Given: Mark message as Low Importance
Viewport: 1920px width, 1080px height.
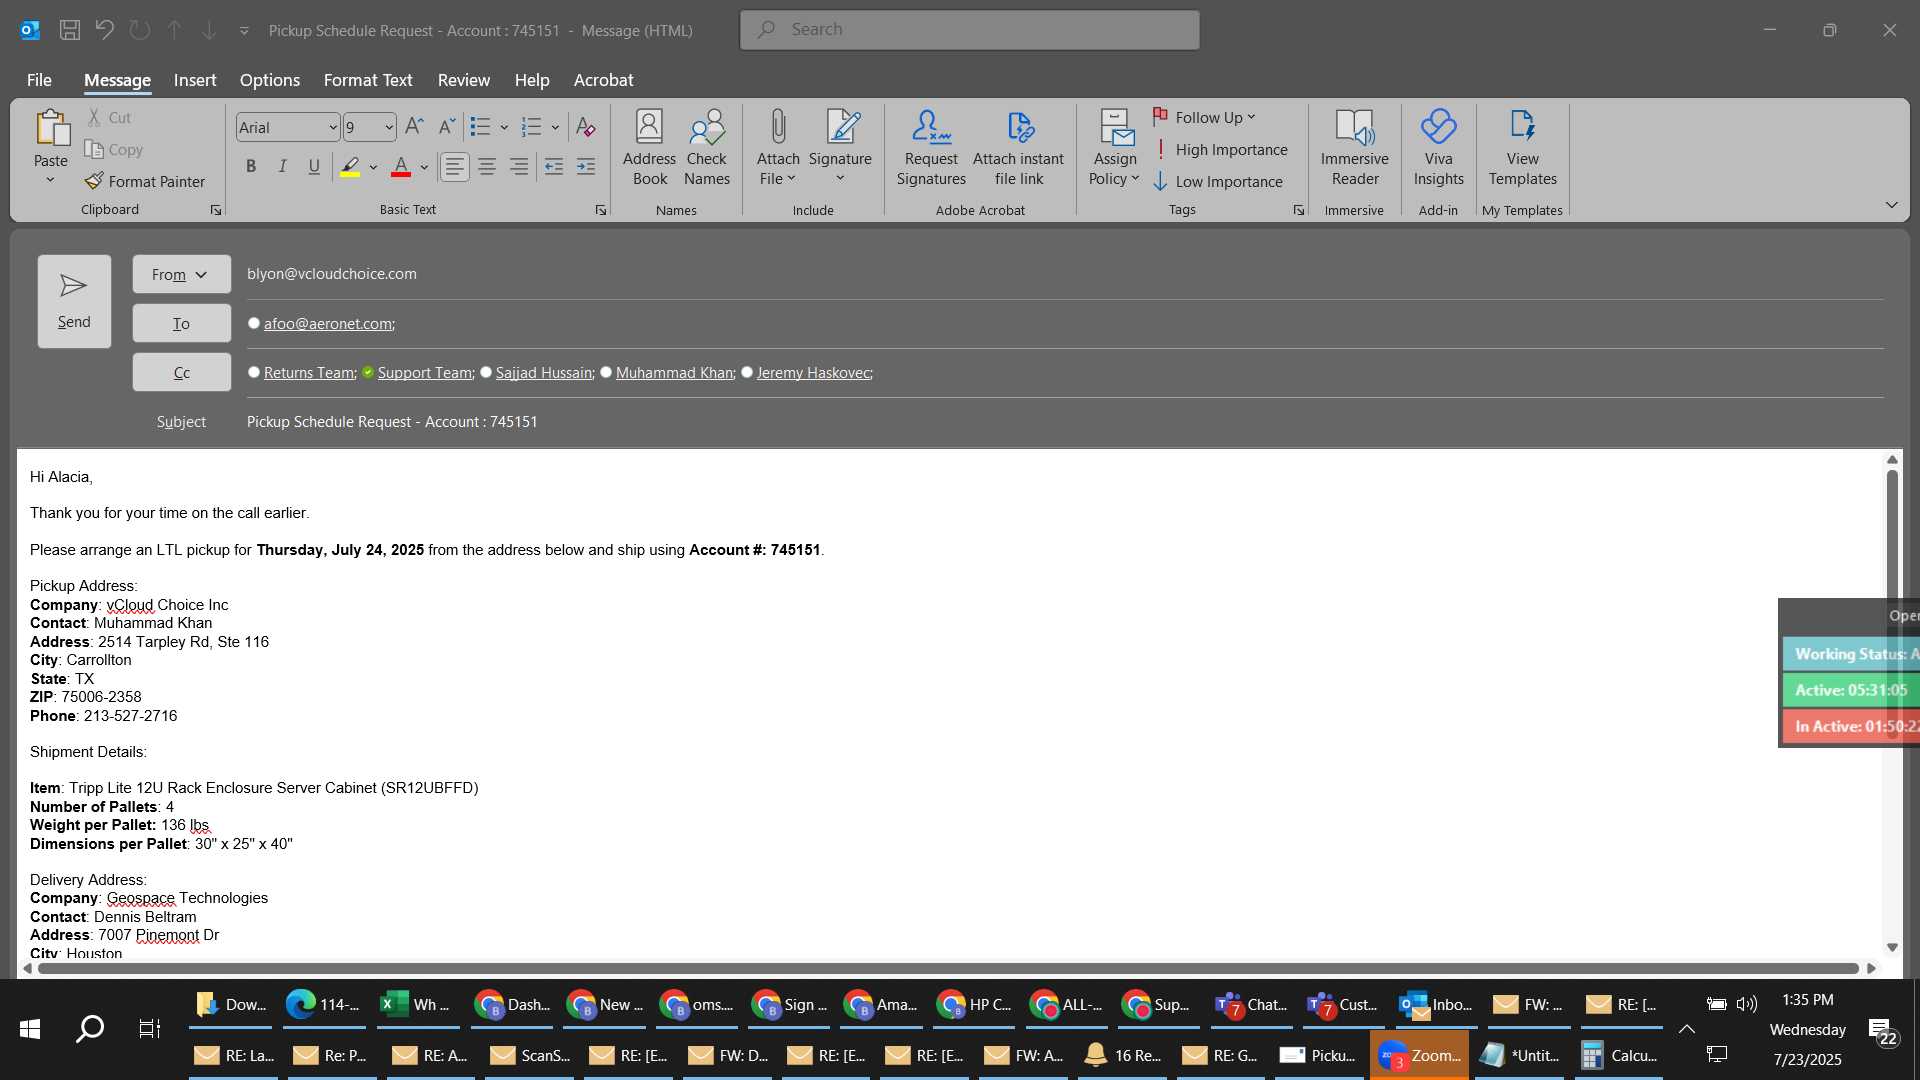Looking at the screenshot, I should click(x=1218, y=181).
